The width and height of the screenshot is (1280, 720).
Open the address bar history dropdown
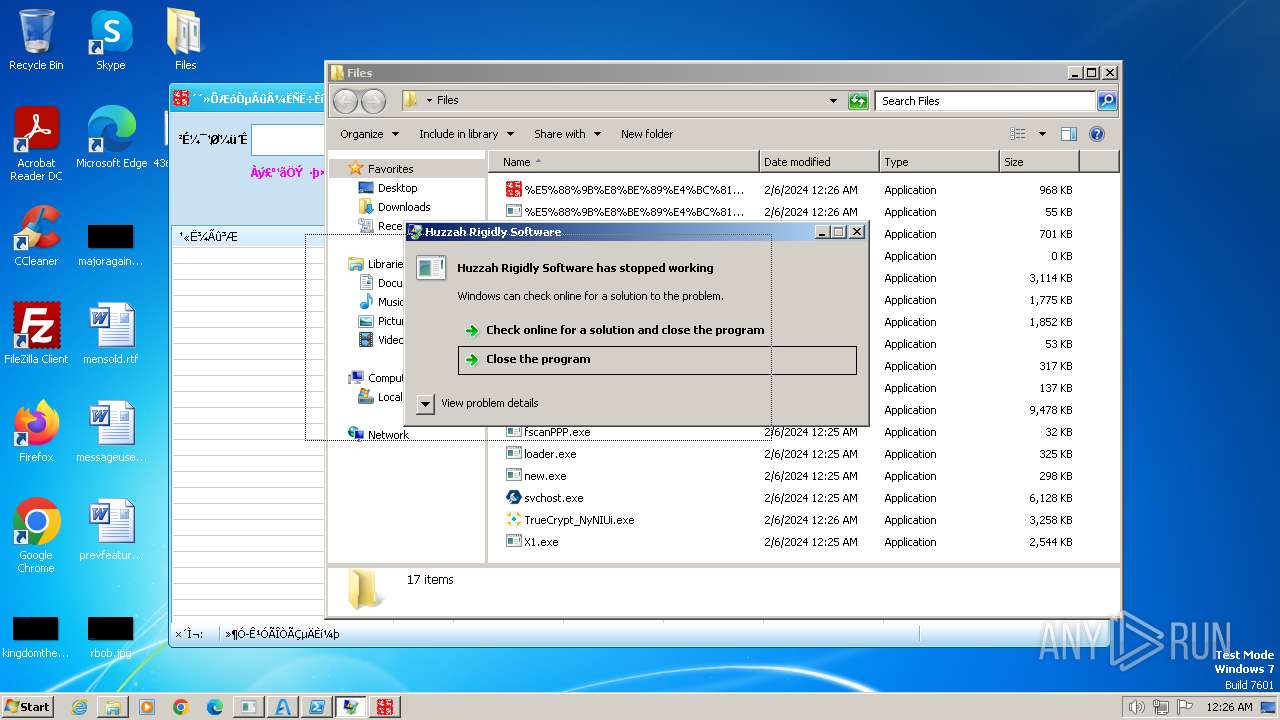(x=833, y=100)
